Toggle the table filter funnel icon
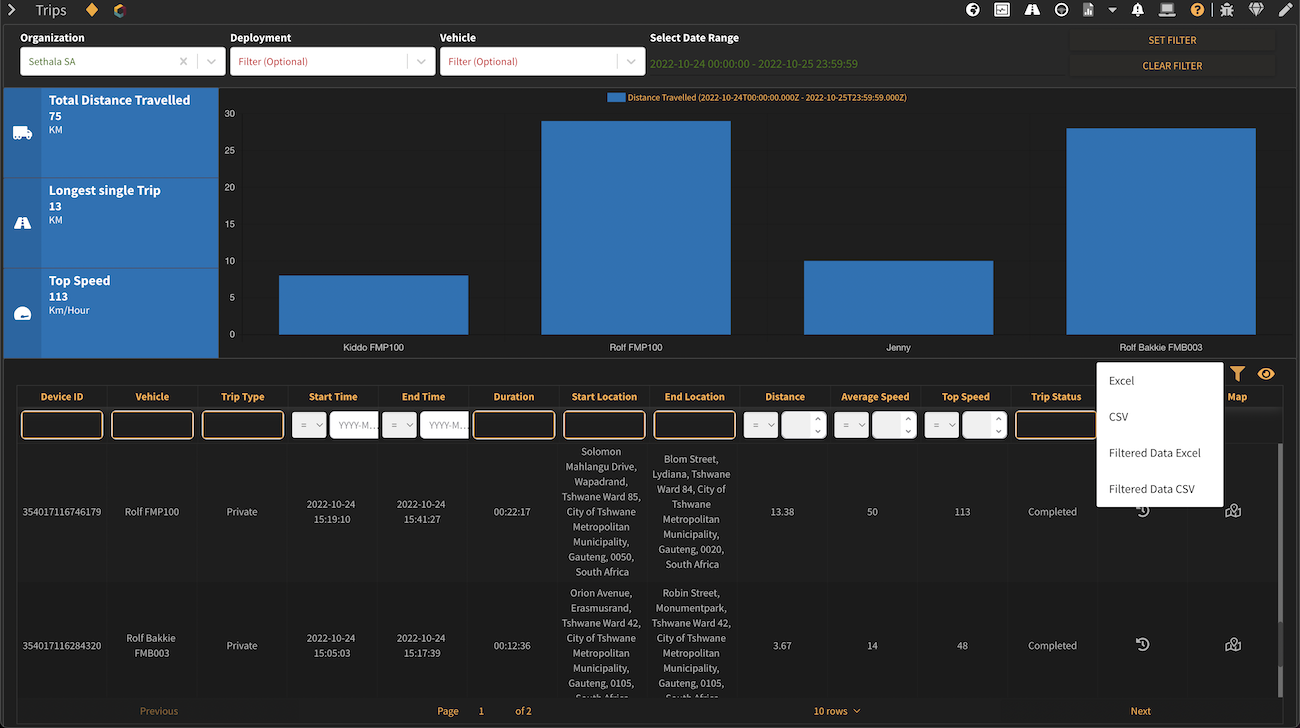 pos(1237,374)
